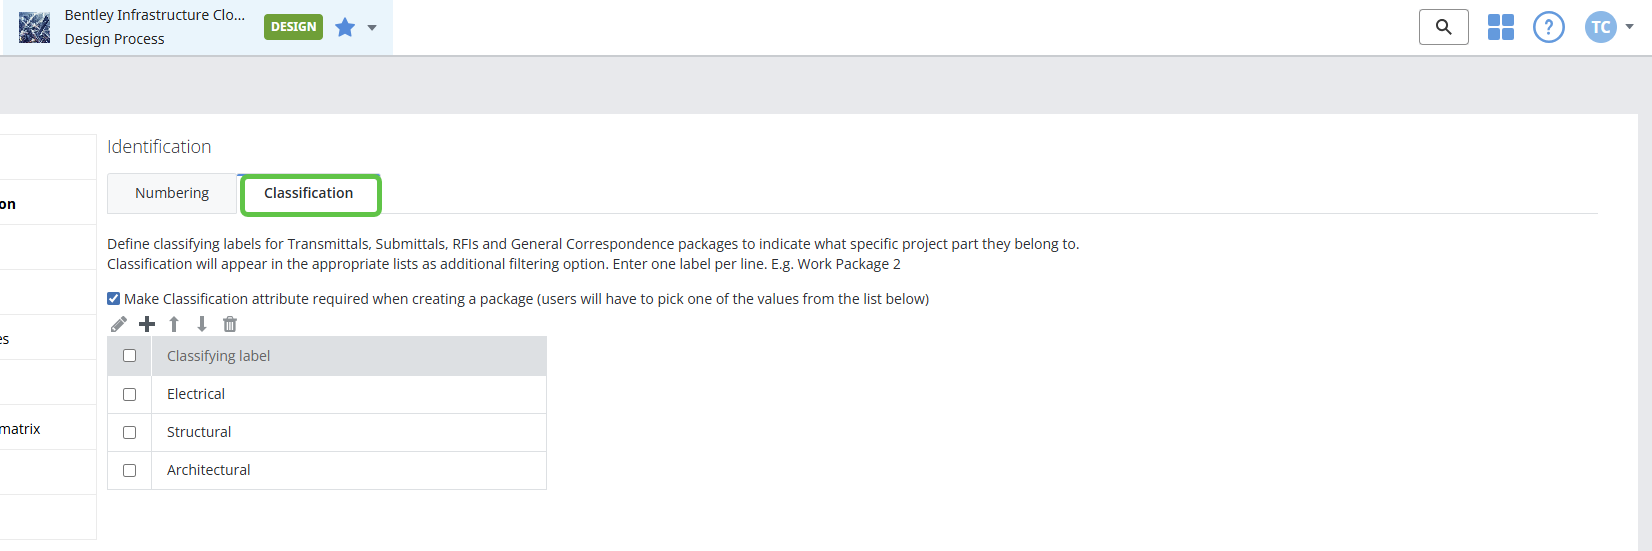Viewport: 1652px width, 551px height.
Task: Click the Architectural label row text
Action: tap(208, 470)
